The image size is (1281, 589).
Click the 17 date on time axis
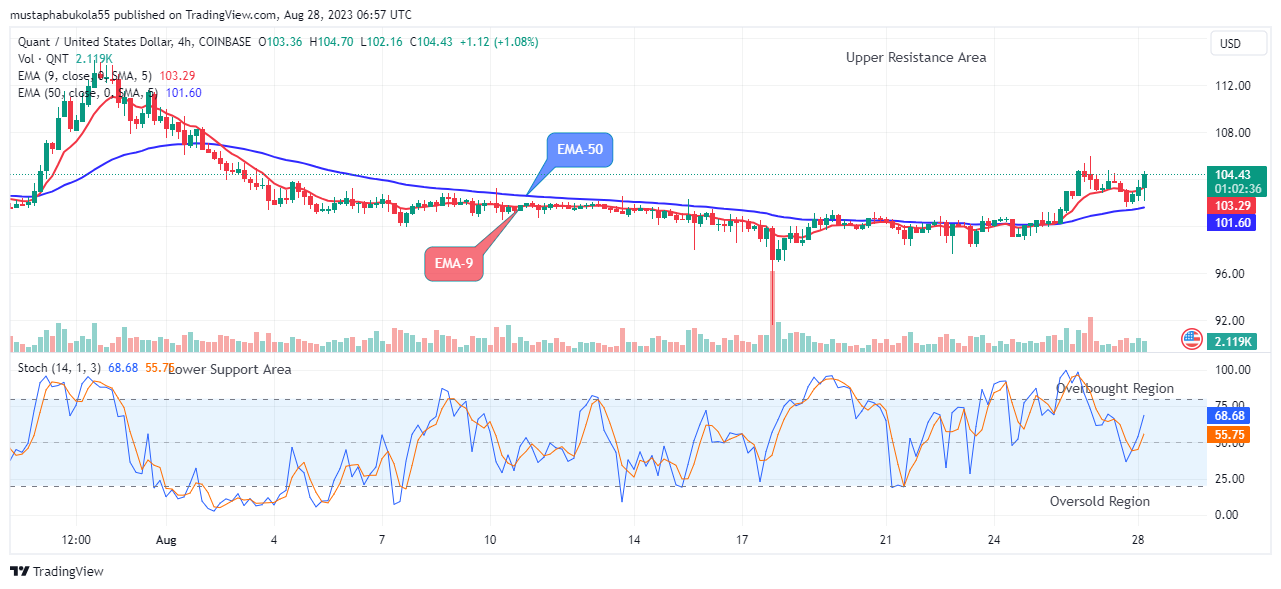(741, 540)
